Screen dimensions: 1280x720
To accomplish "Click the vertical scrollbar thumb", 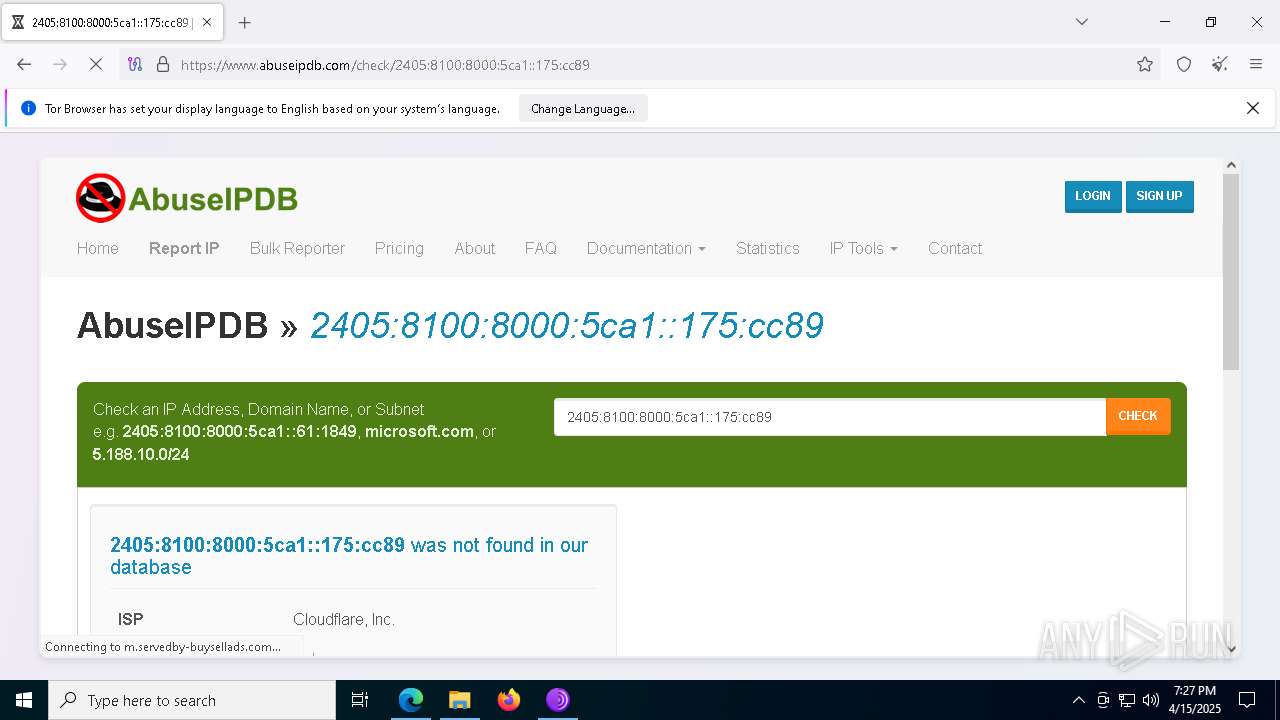I will (1231, 271).
